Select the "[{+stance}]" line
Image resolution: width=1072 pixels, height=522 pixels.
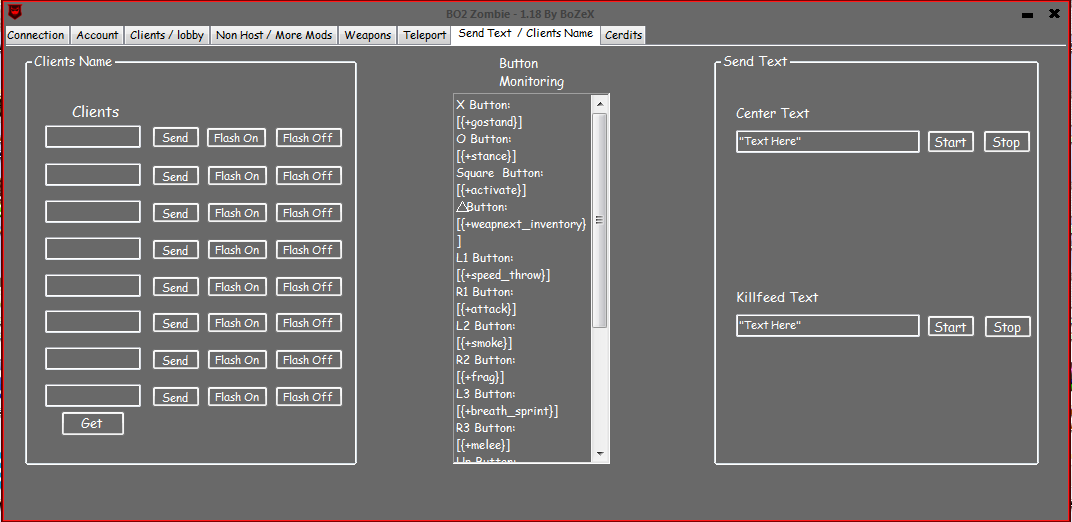[486, 156]
